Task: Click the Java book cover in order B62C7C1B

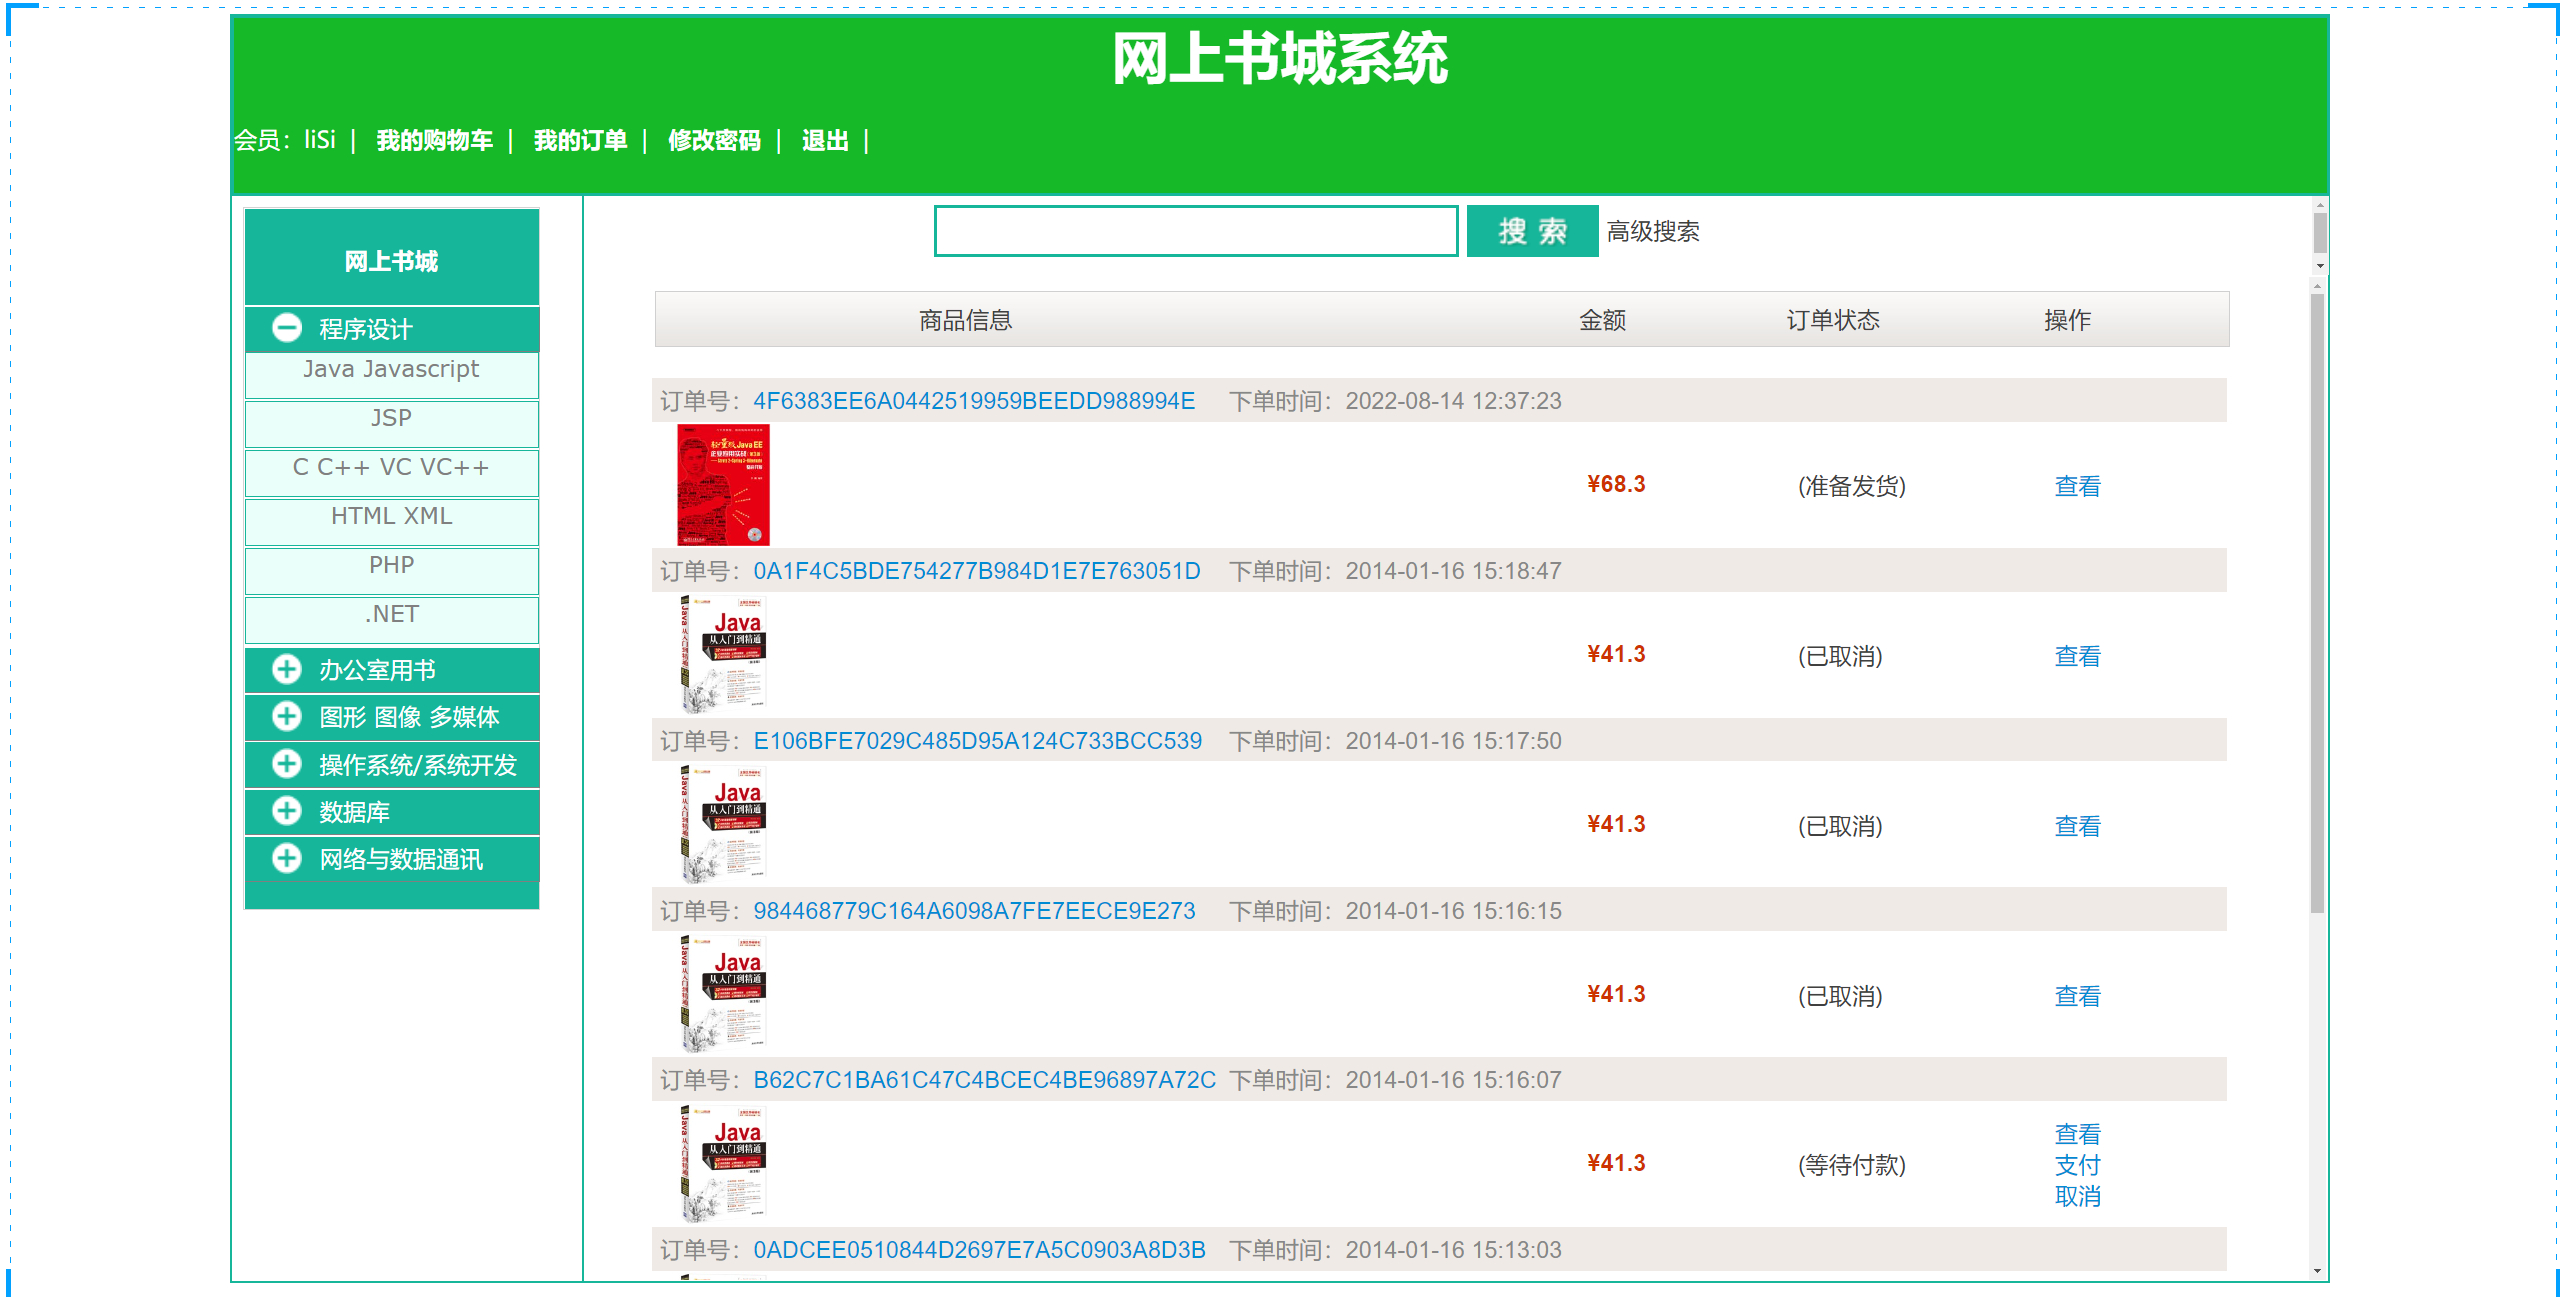Action: pyautogui.click(x=723, y=1164)
